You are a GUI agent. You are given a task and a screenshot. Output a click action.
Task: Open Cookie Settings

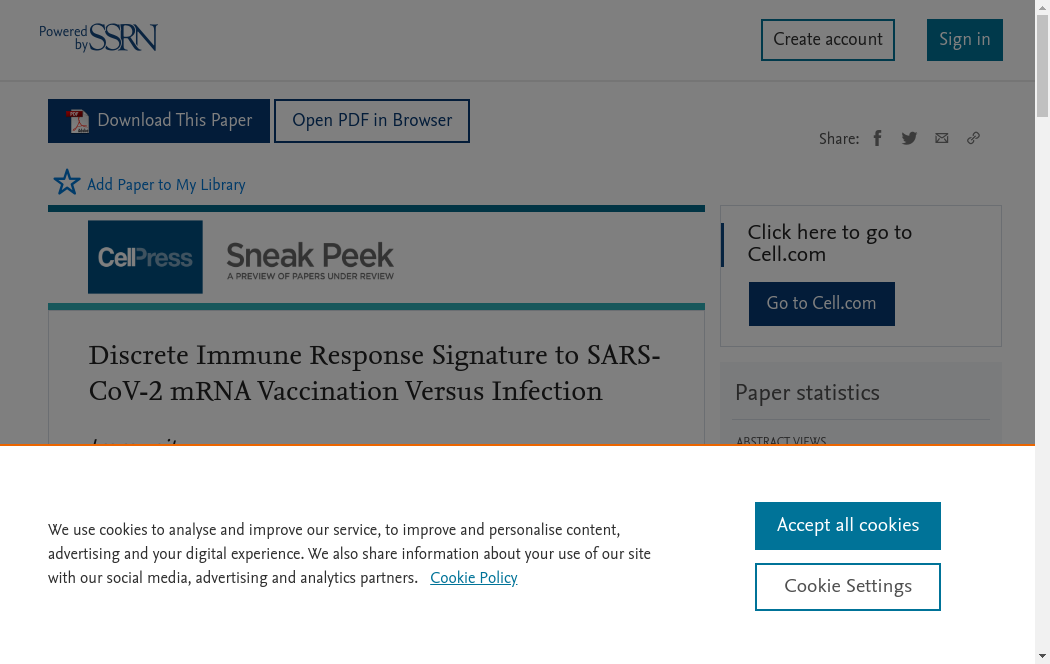click(x=847, y=587)
